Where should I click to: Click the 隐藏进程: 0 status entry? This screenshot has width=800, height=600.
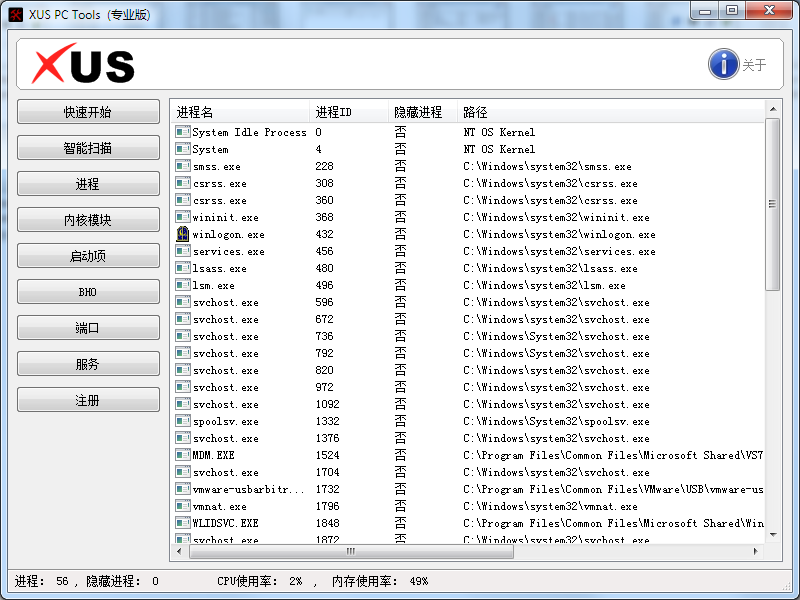pos(122,581)
